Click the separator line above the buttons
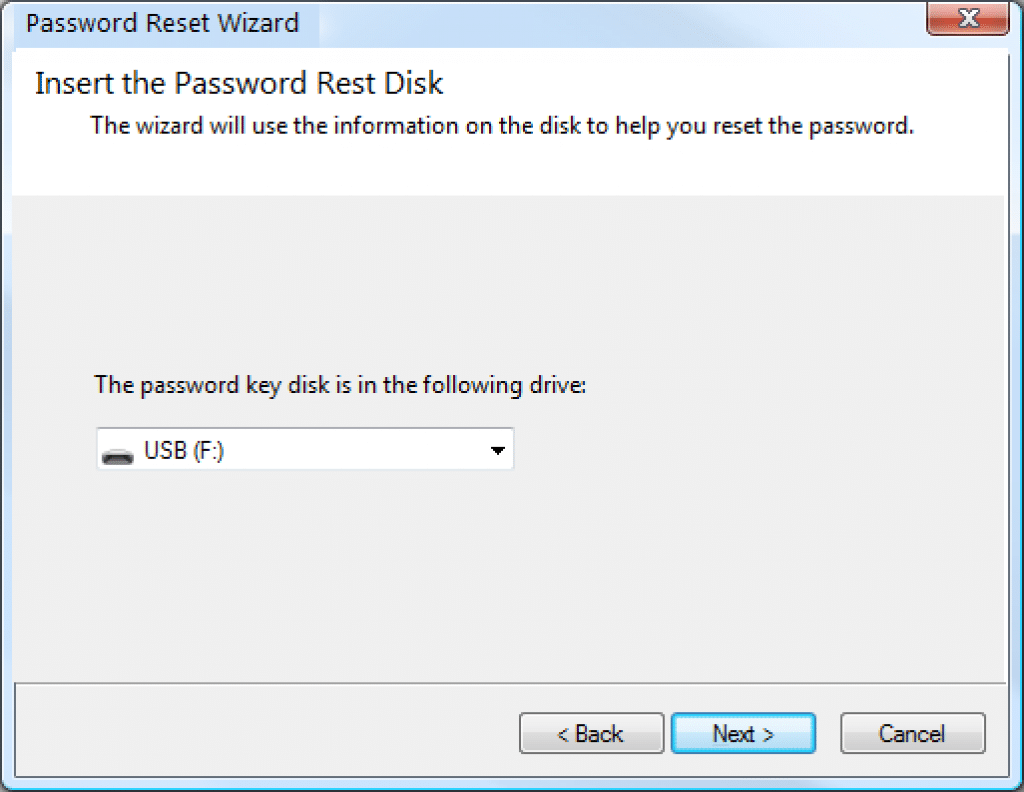Screen dimensions: 1024x792 coord(500,685)
